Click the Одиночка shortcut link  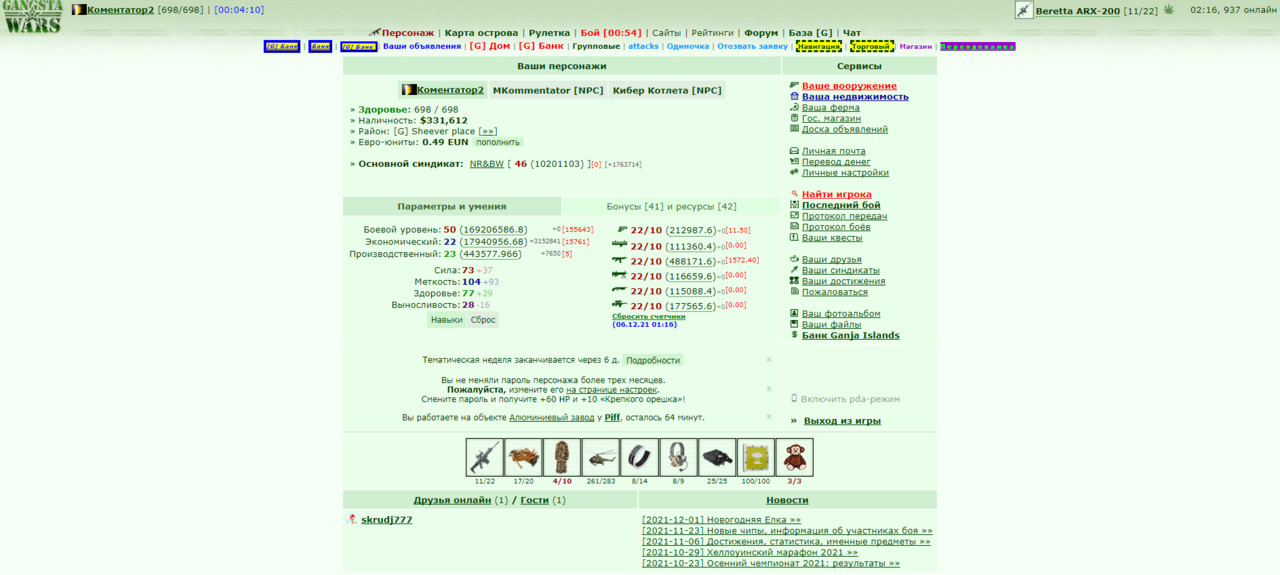coord(688,46)
